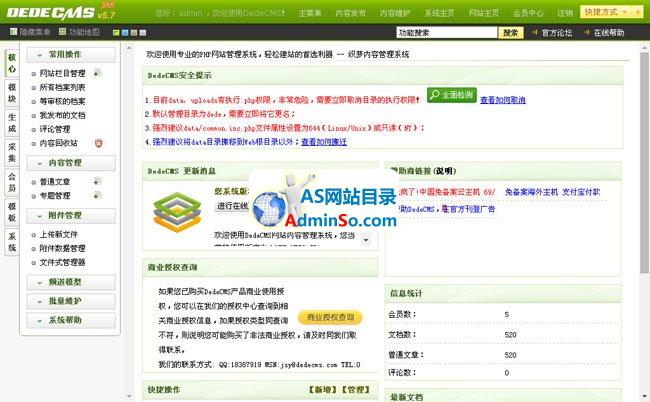Switch to the 会员 side tab
The width and height of the screenshot is (650, 402).
click(x=12, y=182)
